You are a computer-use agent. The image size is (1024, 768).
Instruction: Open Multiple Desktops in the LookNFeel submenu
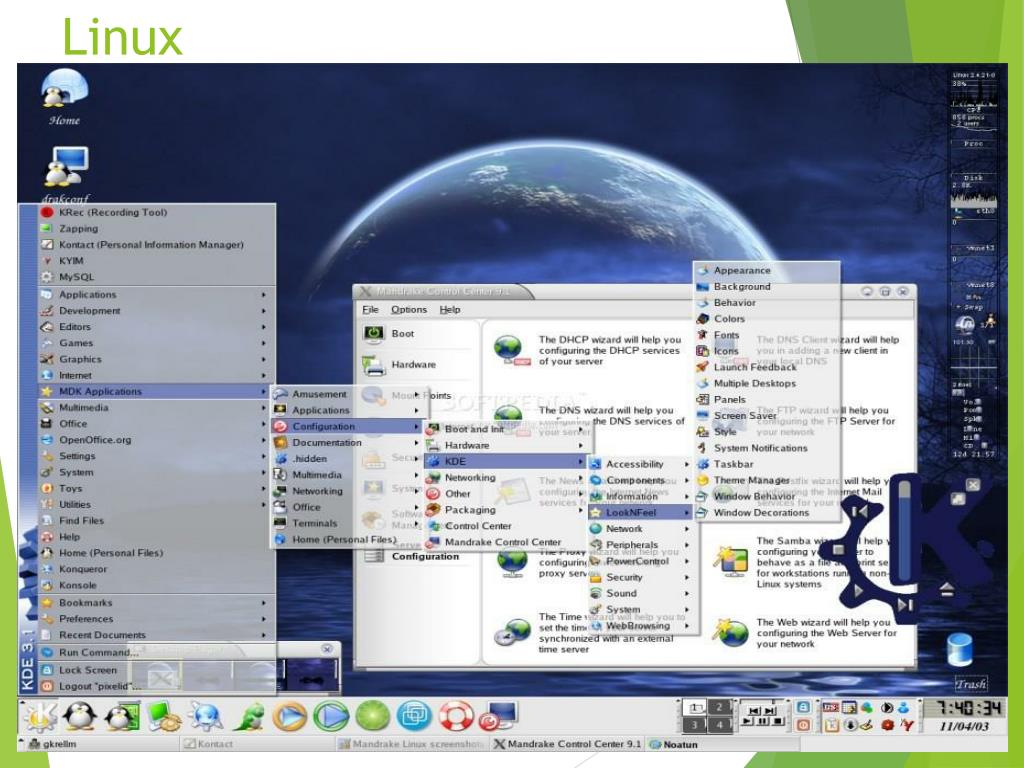(x=767, y=383)
